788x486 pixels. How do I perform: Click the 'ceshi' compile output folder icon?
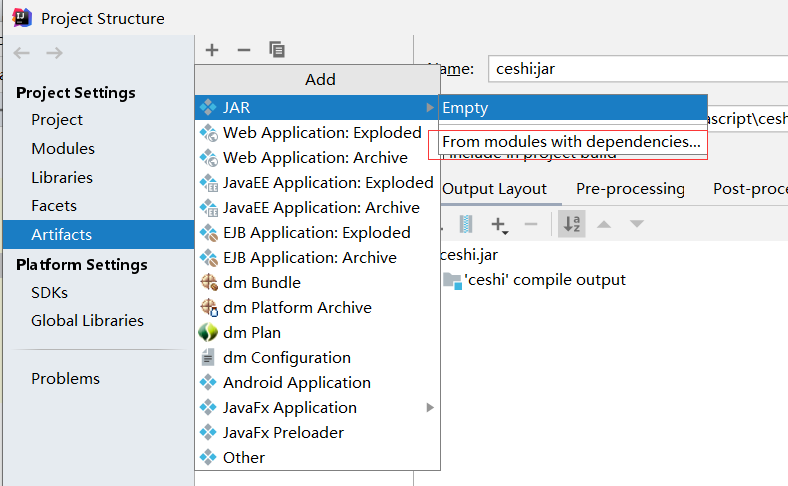[452, 280]
